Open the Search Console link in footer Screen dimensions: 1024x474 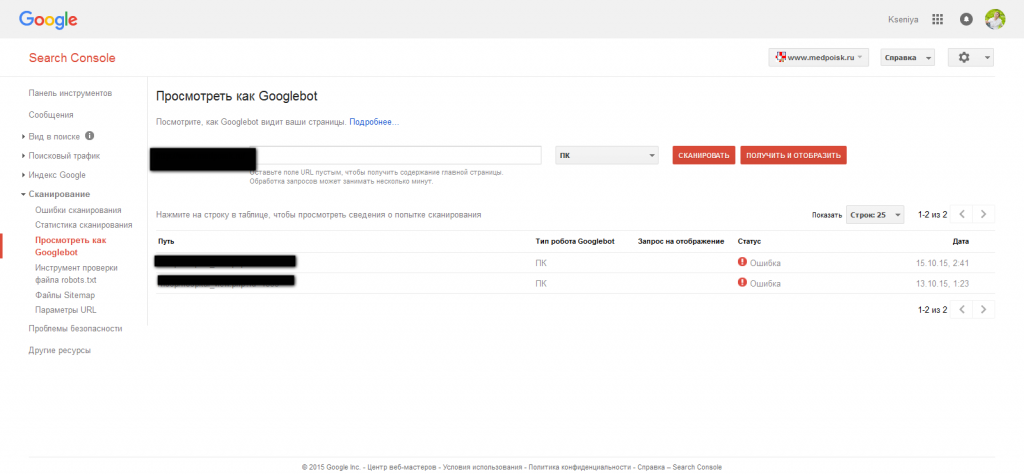pyautogui.click(x=697, y=467)
